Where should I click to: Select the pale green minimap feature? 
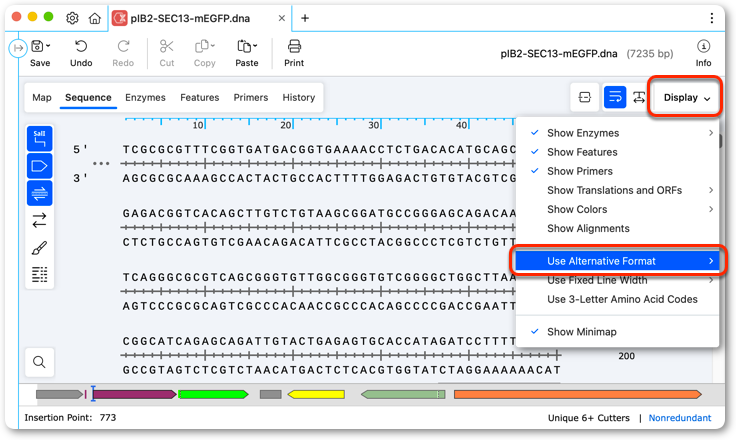403,394
